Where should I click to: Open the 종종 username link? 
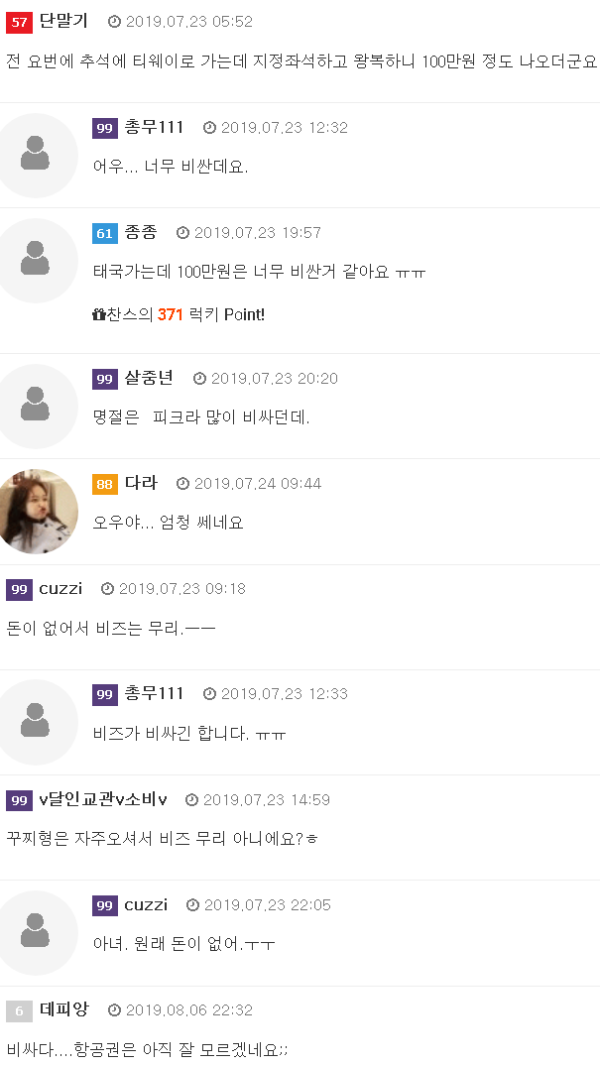coord(141,232)
